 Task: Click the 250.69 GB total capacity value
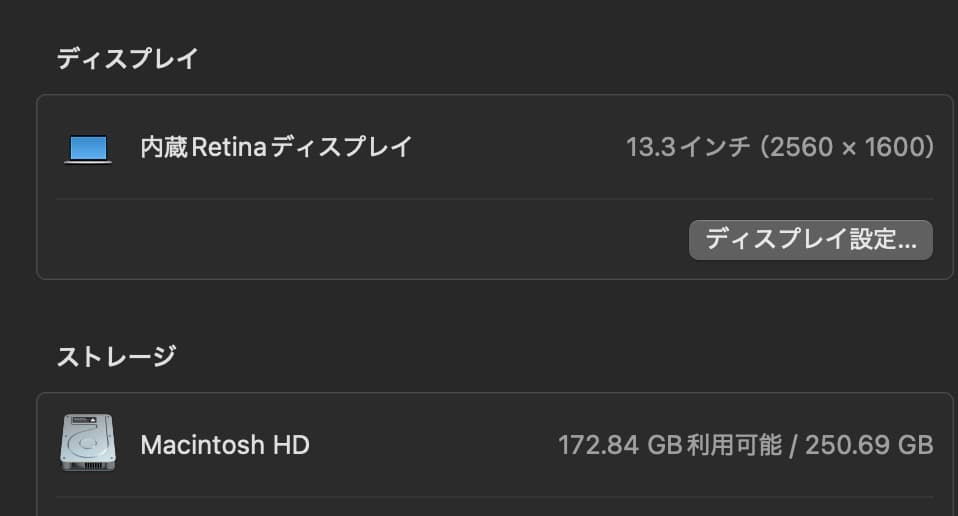pyautogui.click(x=869, y=444)
